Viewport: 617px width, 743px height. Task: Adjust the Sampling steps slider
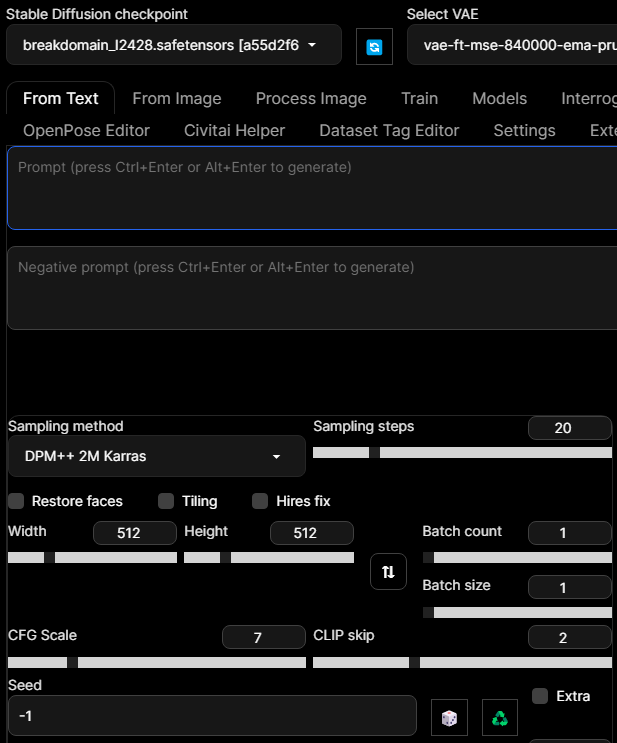[463, 453]
